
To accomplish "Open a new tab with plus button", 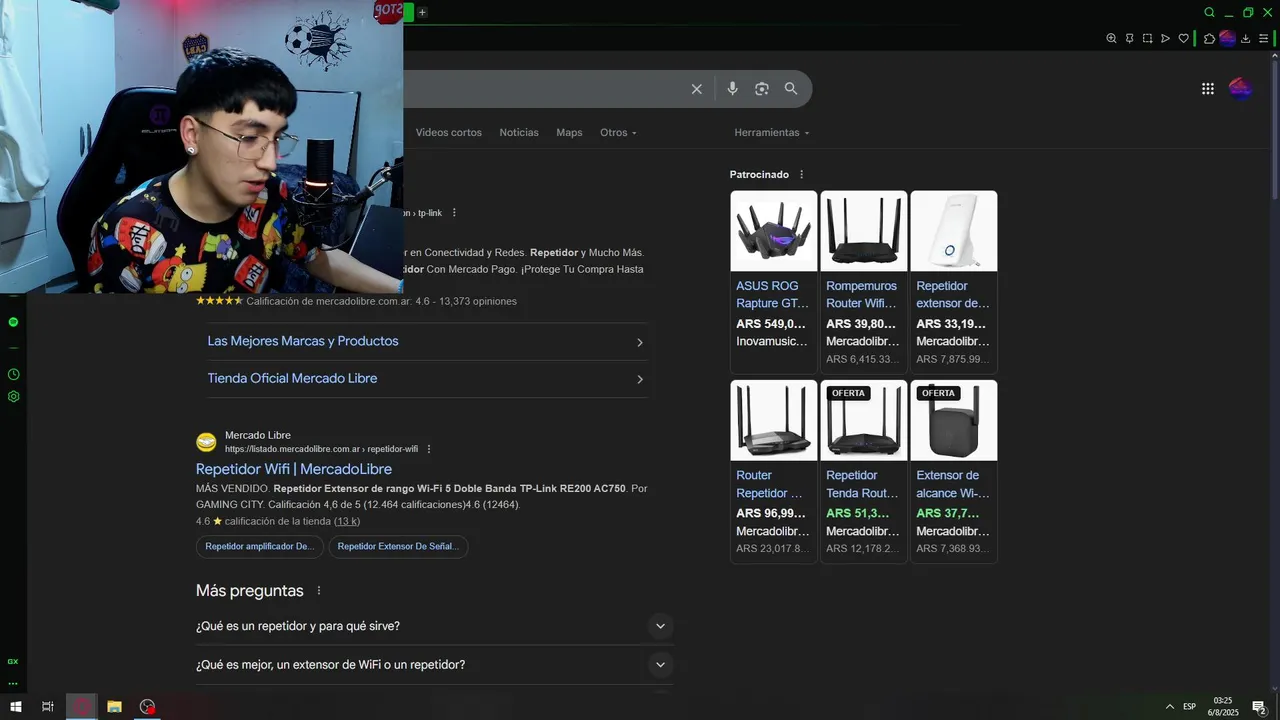I will (422, 12).
